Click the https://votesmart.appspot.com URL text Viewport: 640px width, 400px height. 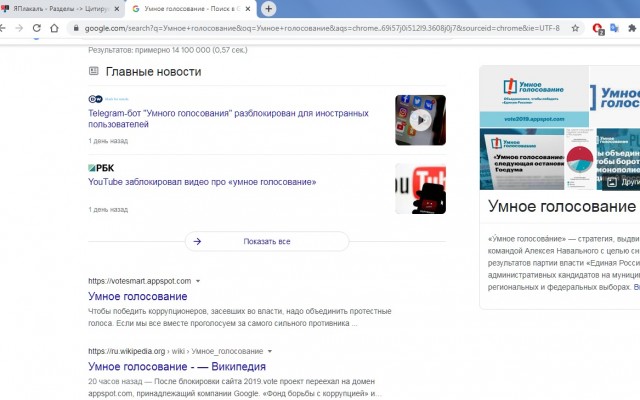(x=140, y=281)
